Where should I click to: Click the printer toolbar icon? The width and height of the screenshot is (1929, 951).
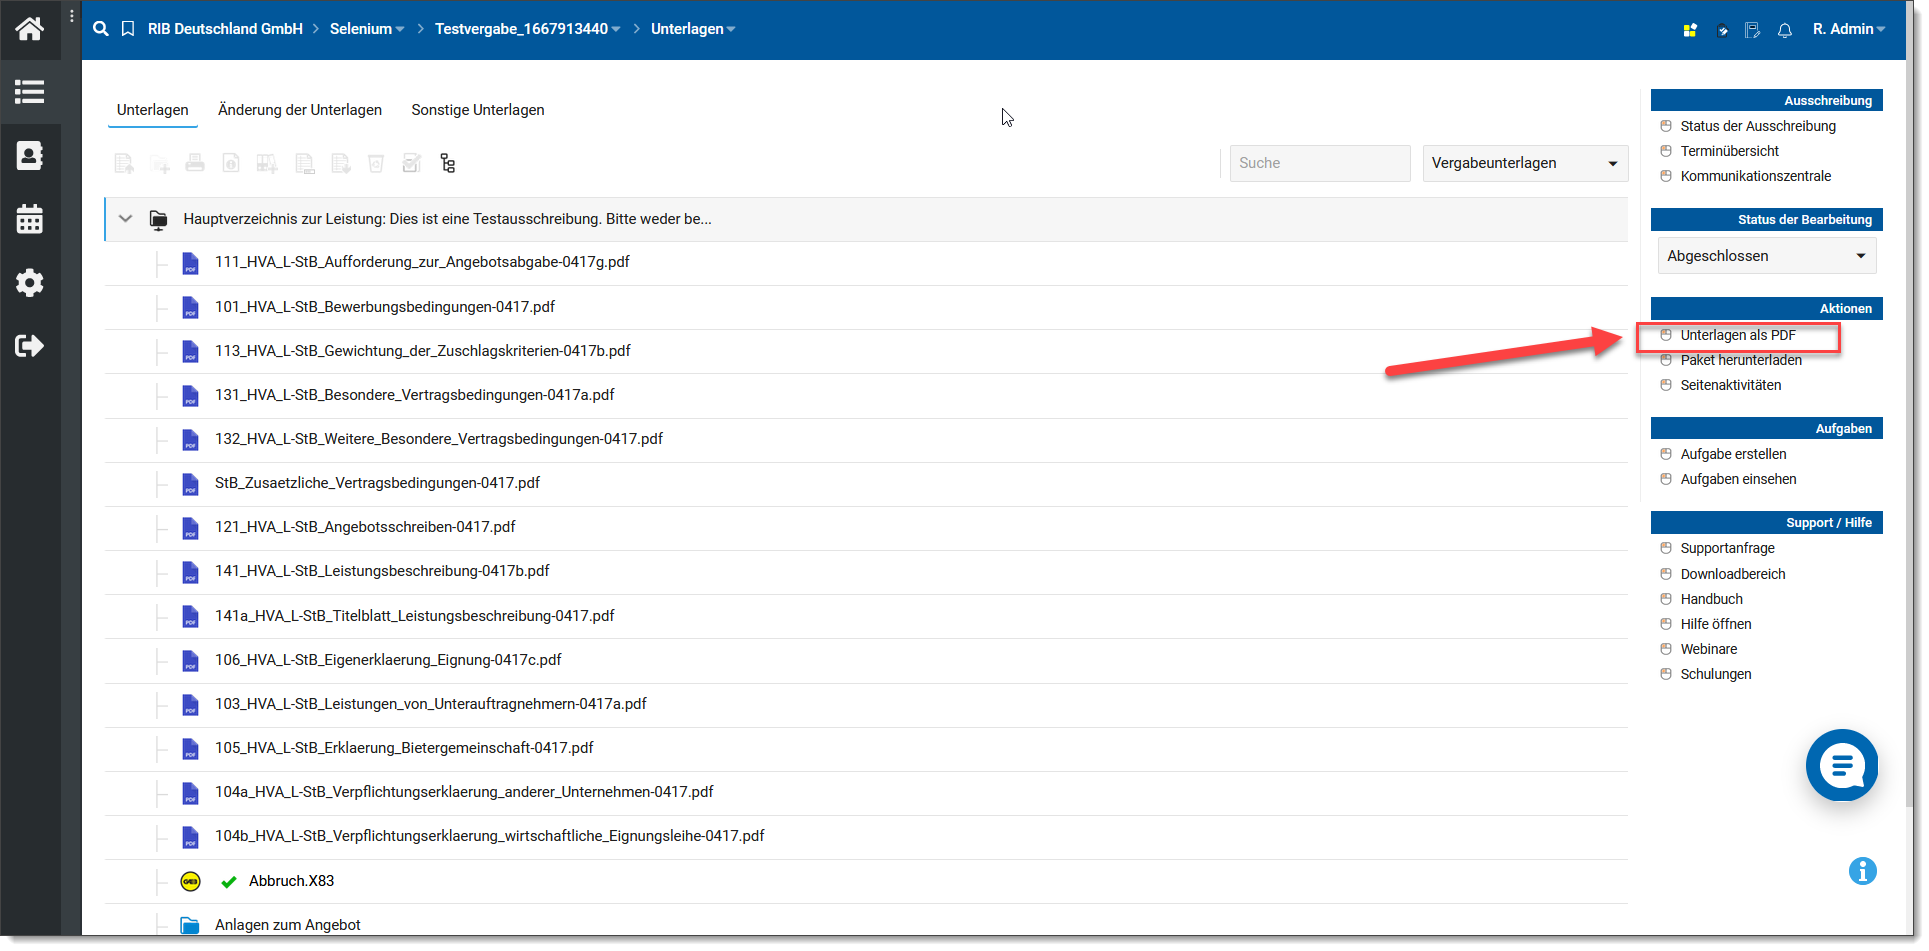pos(195,163)
